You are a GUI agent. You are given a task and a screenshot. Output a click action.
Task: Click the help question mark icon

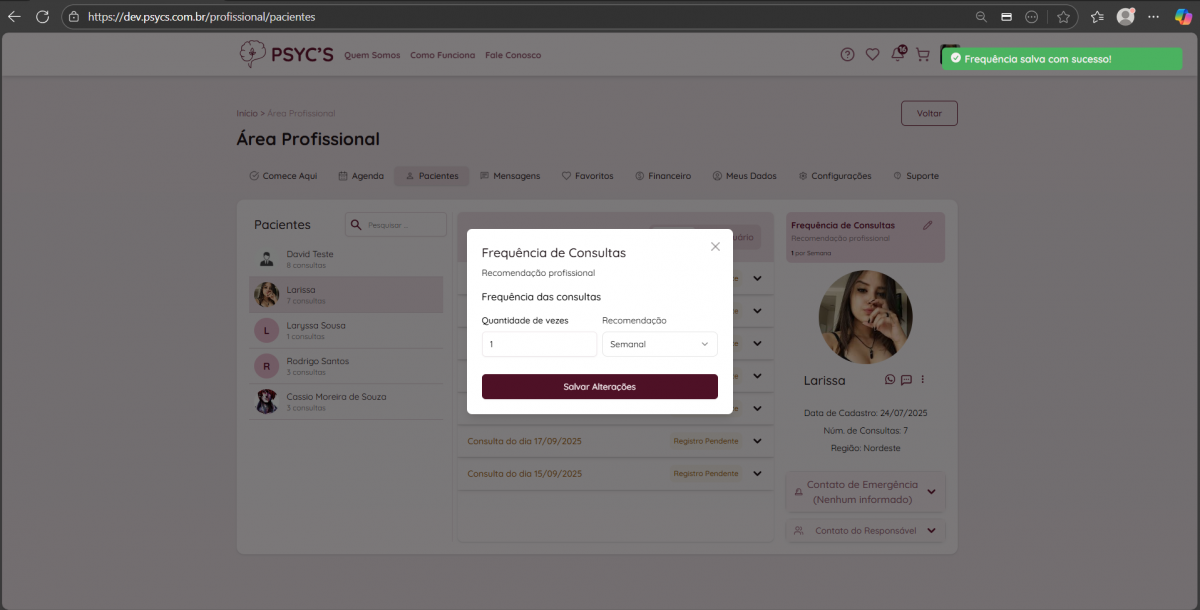pos(847,55)
